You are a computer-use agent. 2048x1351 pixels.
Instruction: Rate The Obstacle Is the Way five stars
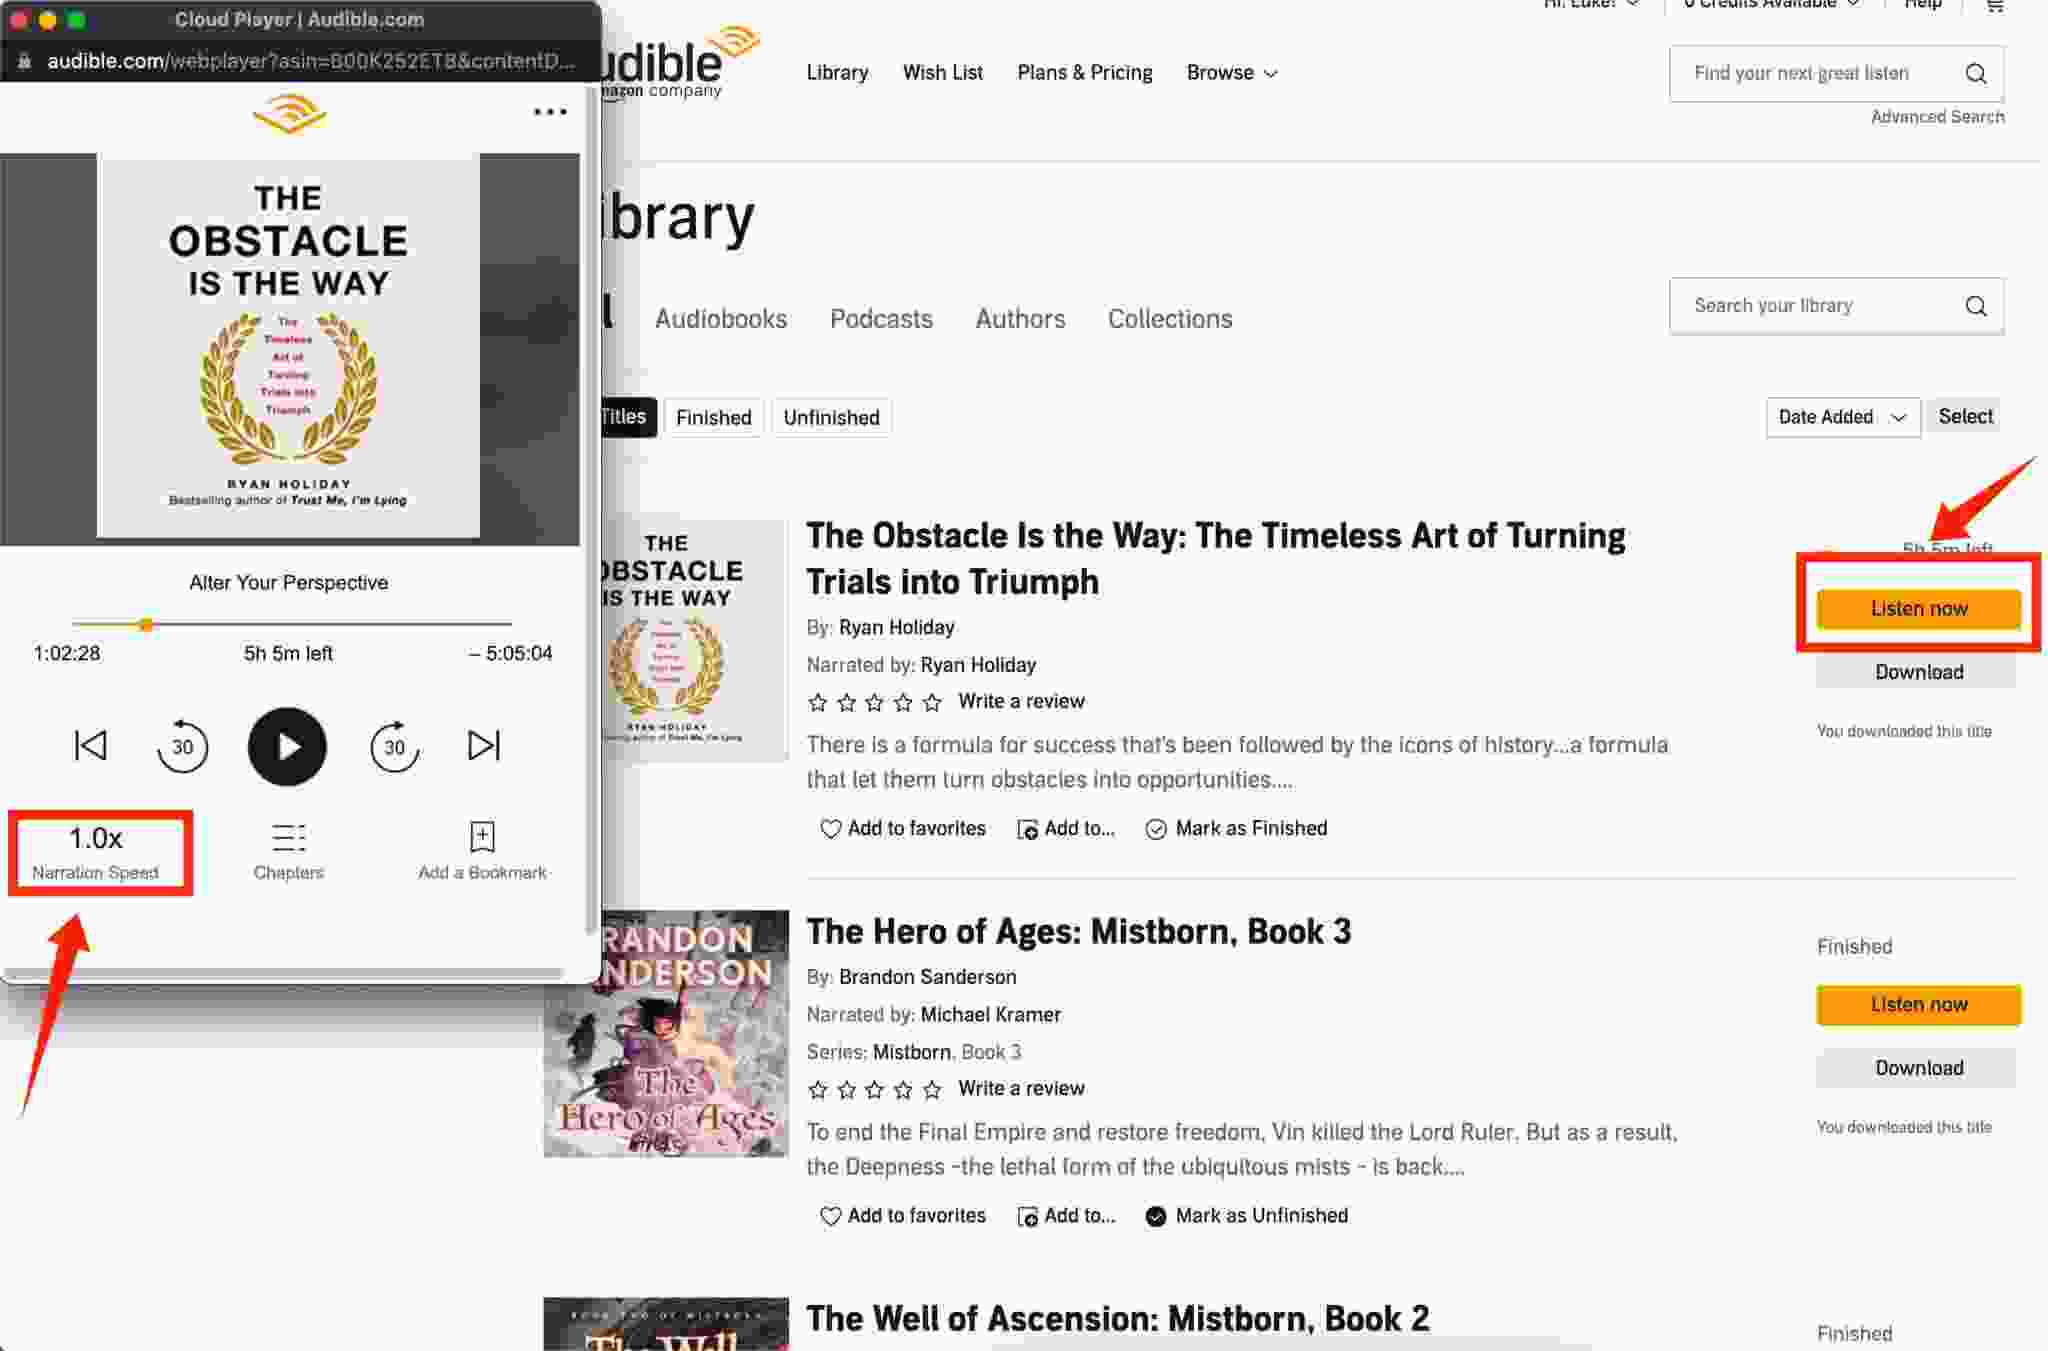click(x=932, y=702)
